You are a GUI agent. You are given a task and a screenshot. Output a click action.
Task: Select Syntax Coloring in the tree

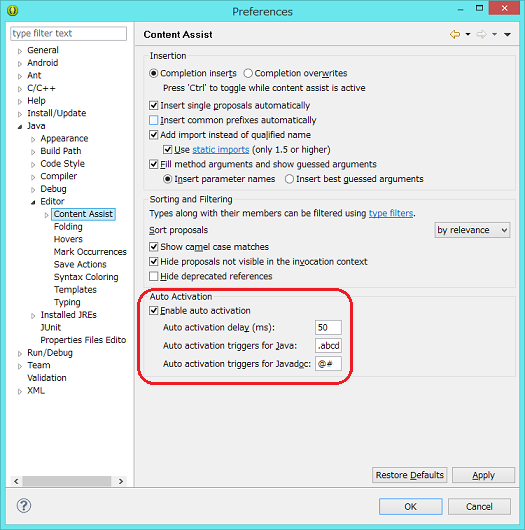pyautogui.click(x=86, y=277)
